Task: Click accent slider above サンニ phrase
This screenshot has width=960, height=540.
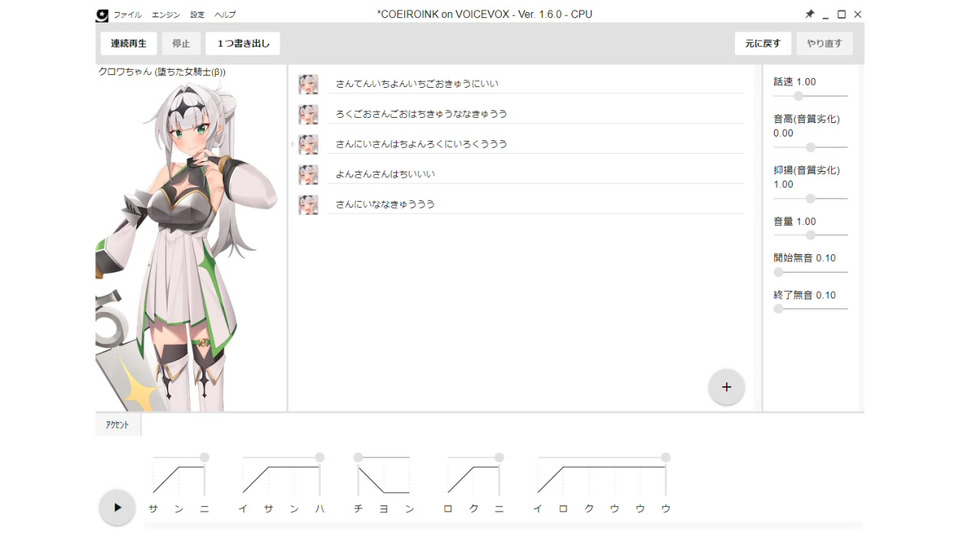Action: [179, 457]
